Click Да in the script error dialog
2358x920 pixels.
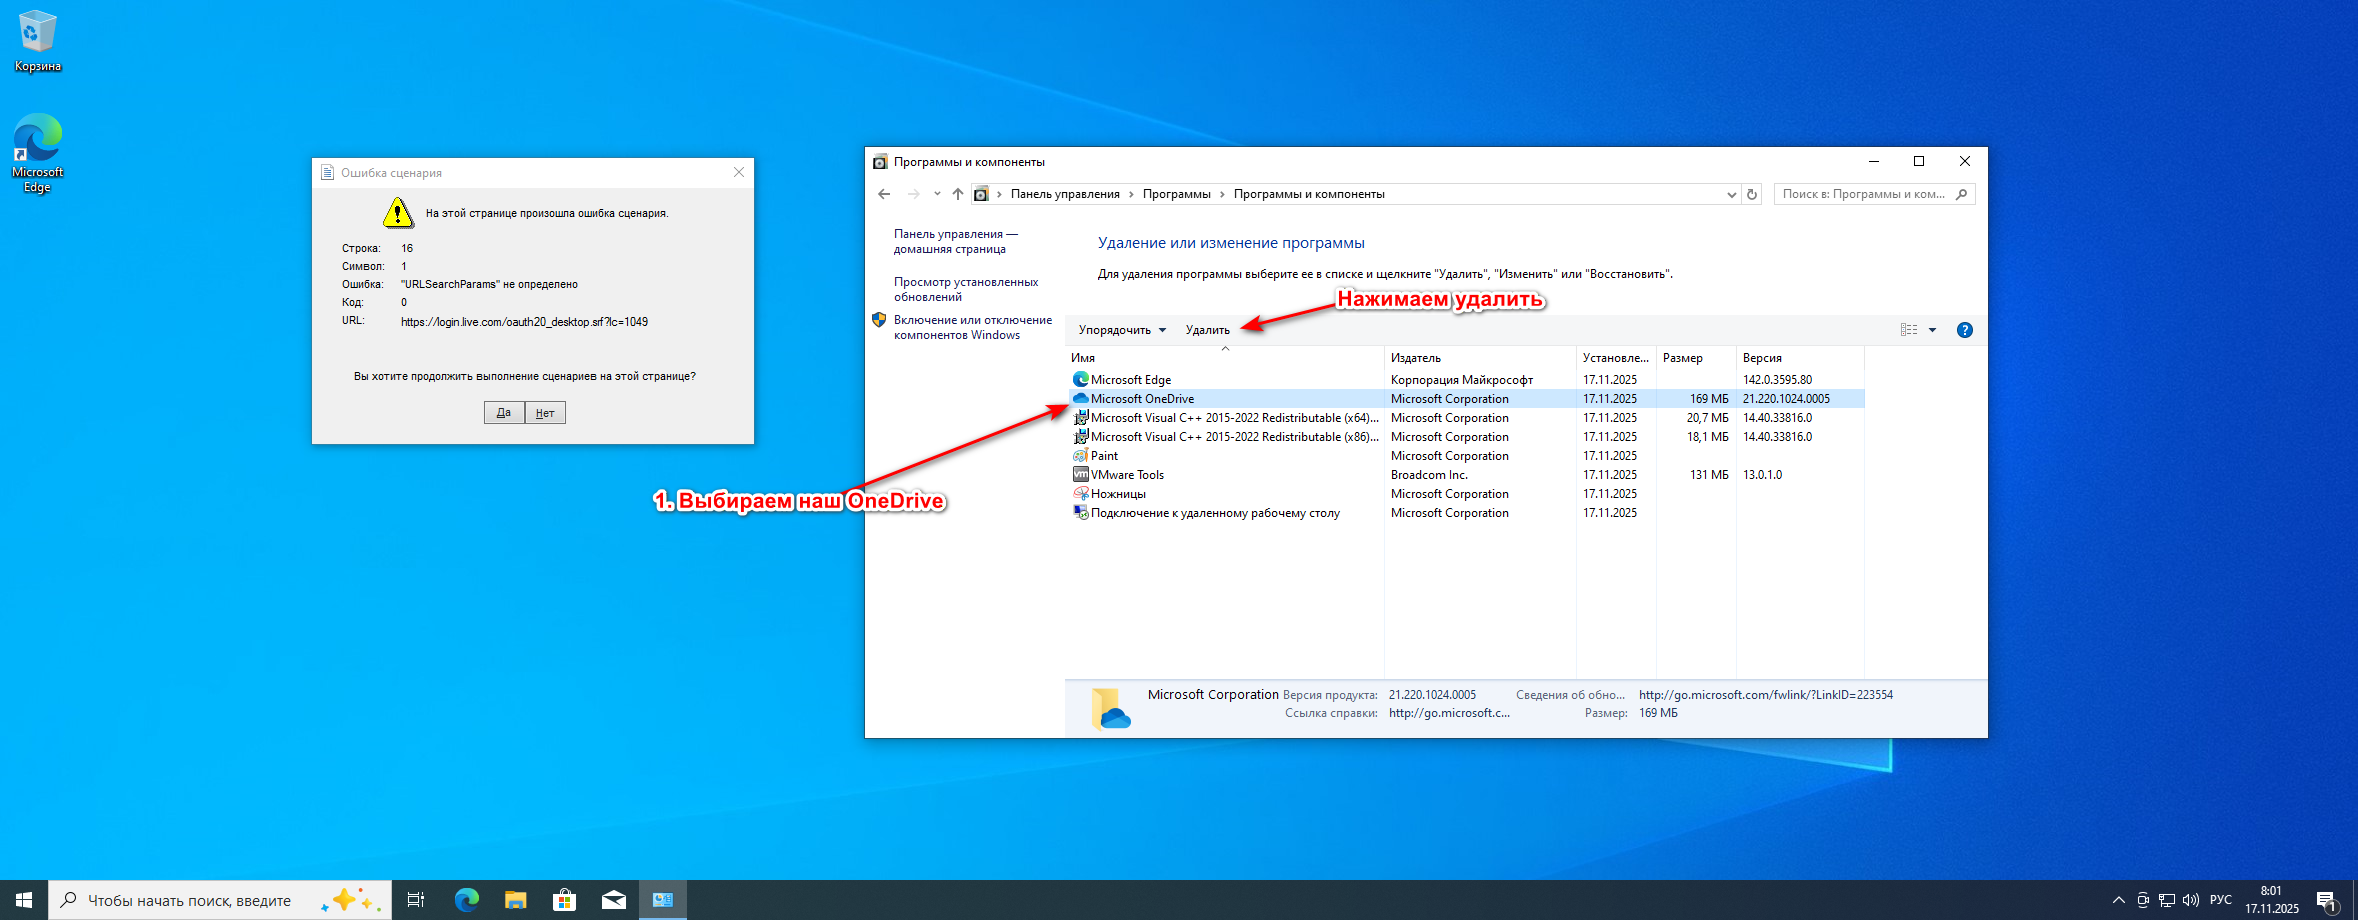coord(504,413)
